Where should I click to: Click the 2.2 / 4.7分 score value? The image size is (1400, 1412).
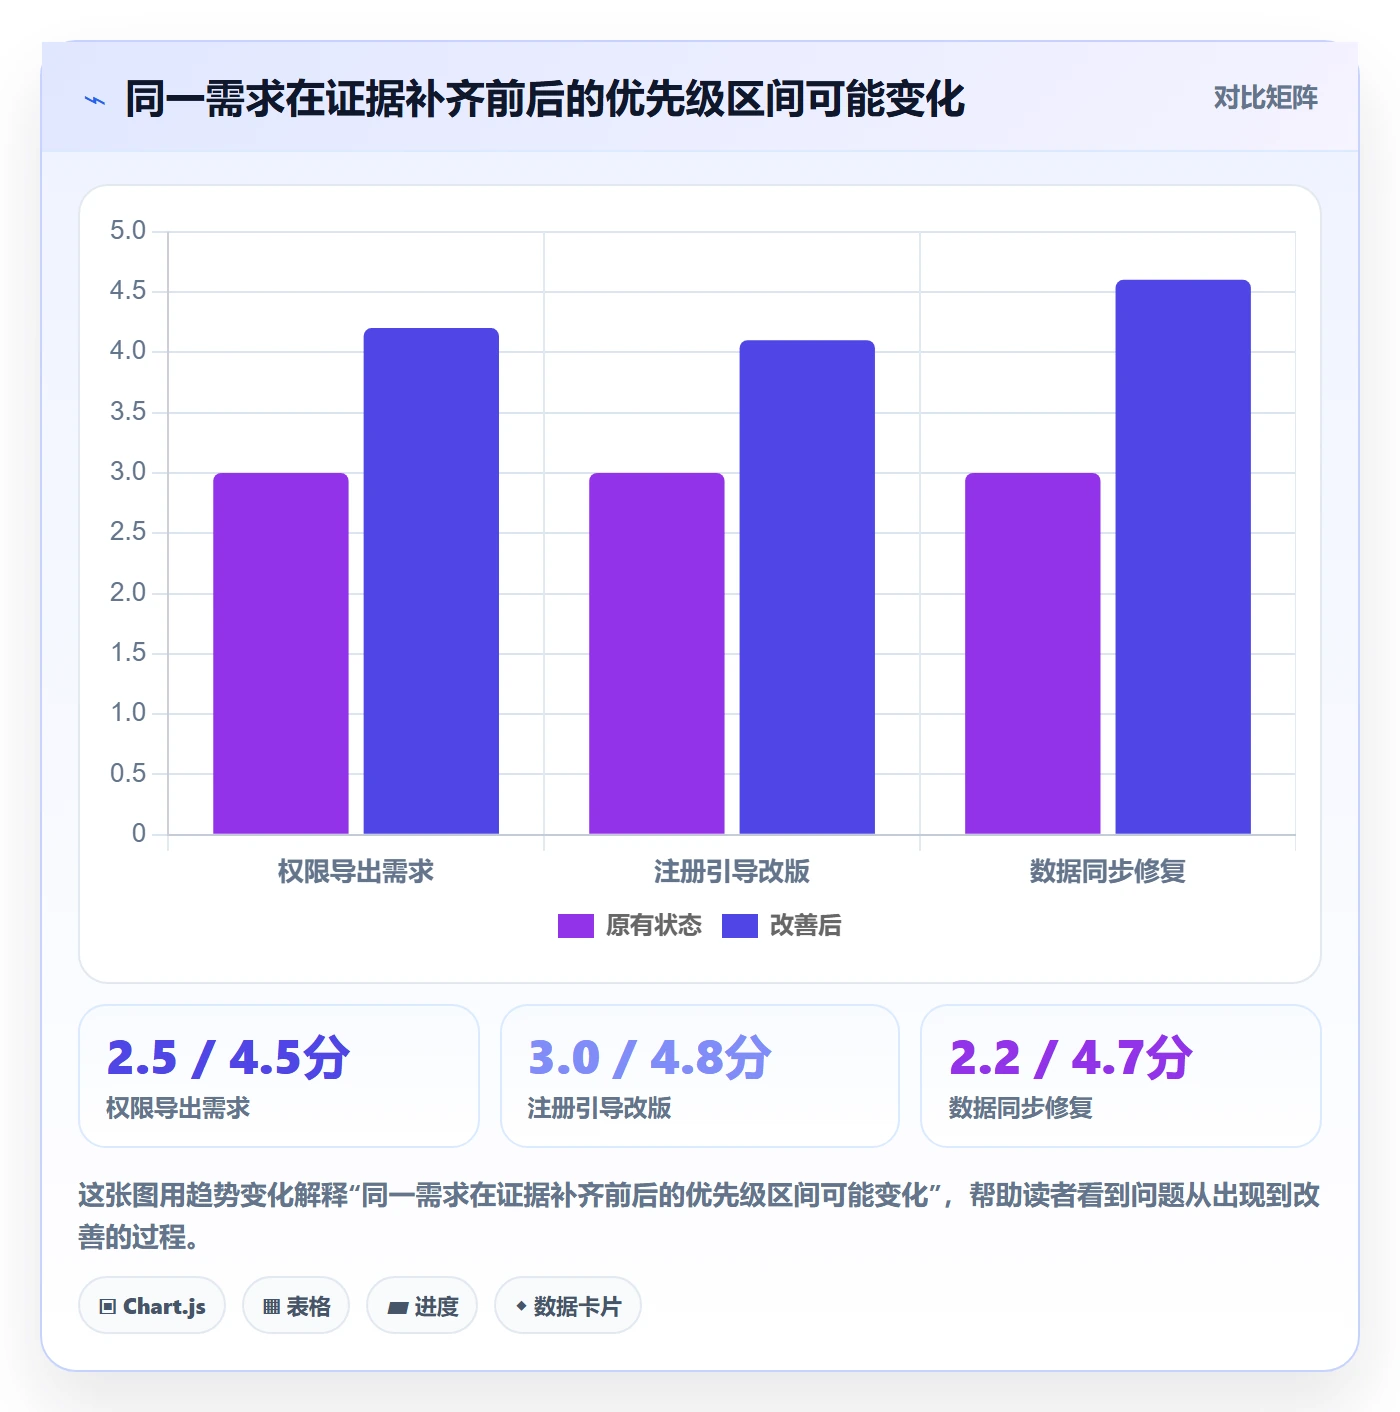[x=1071, y=1058]
